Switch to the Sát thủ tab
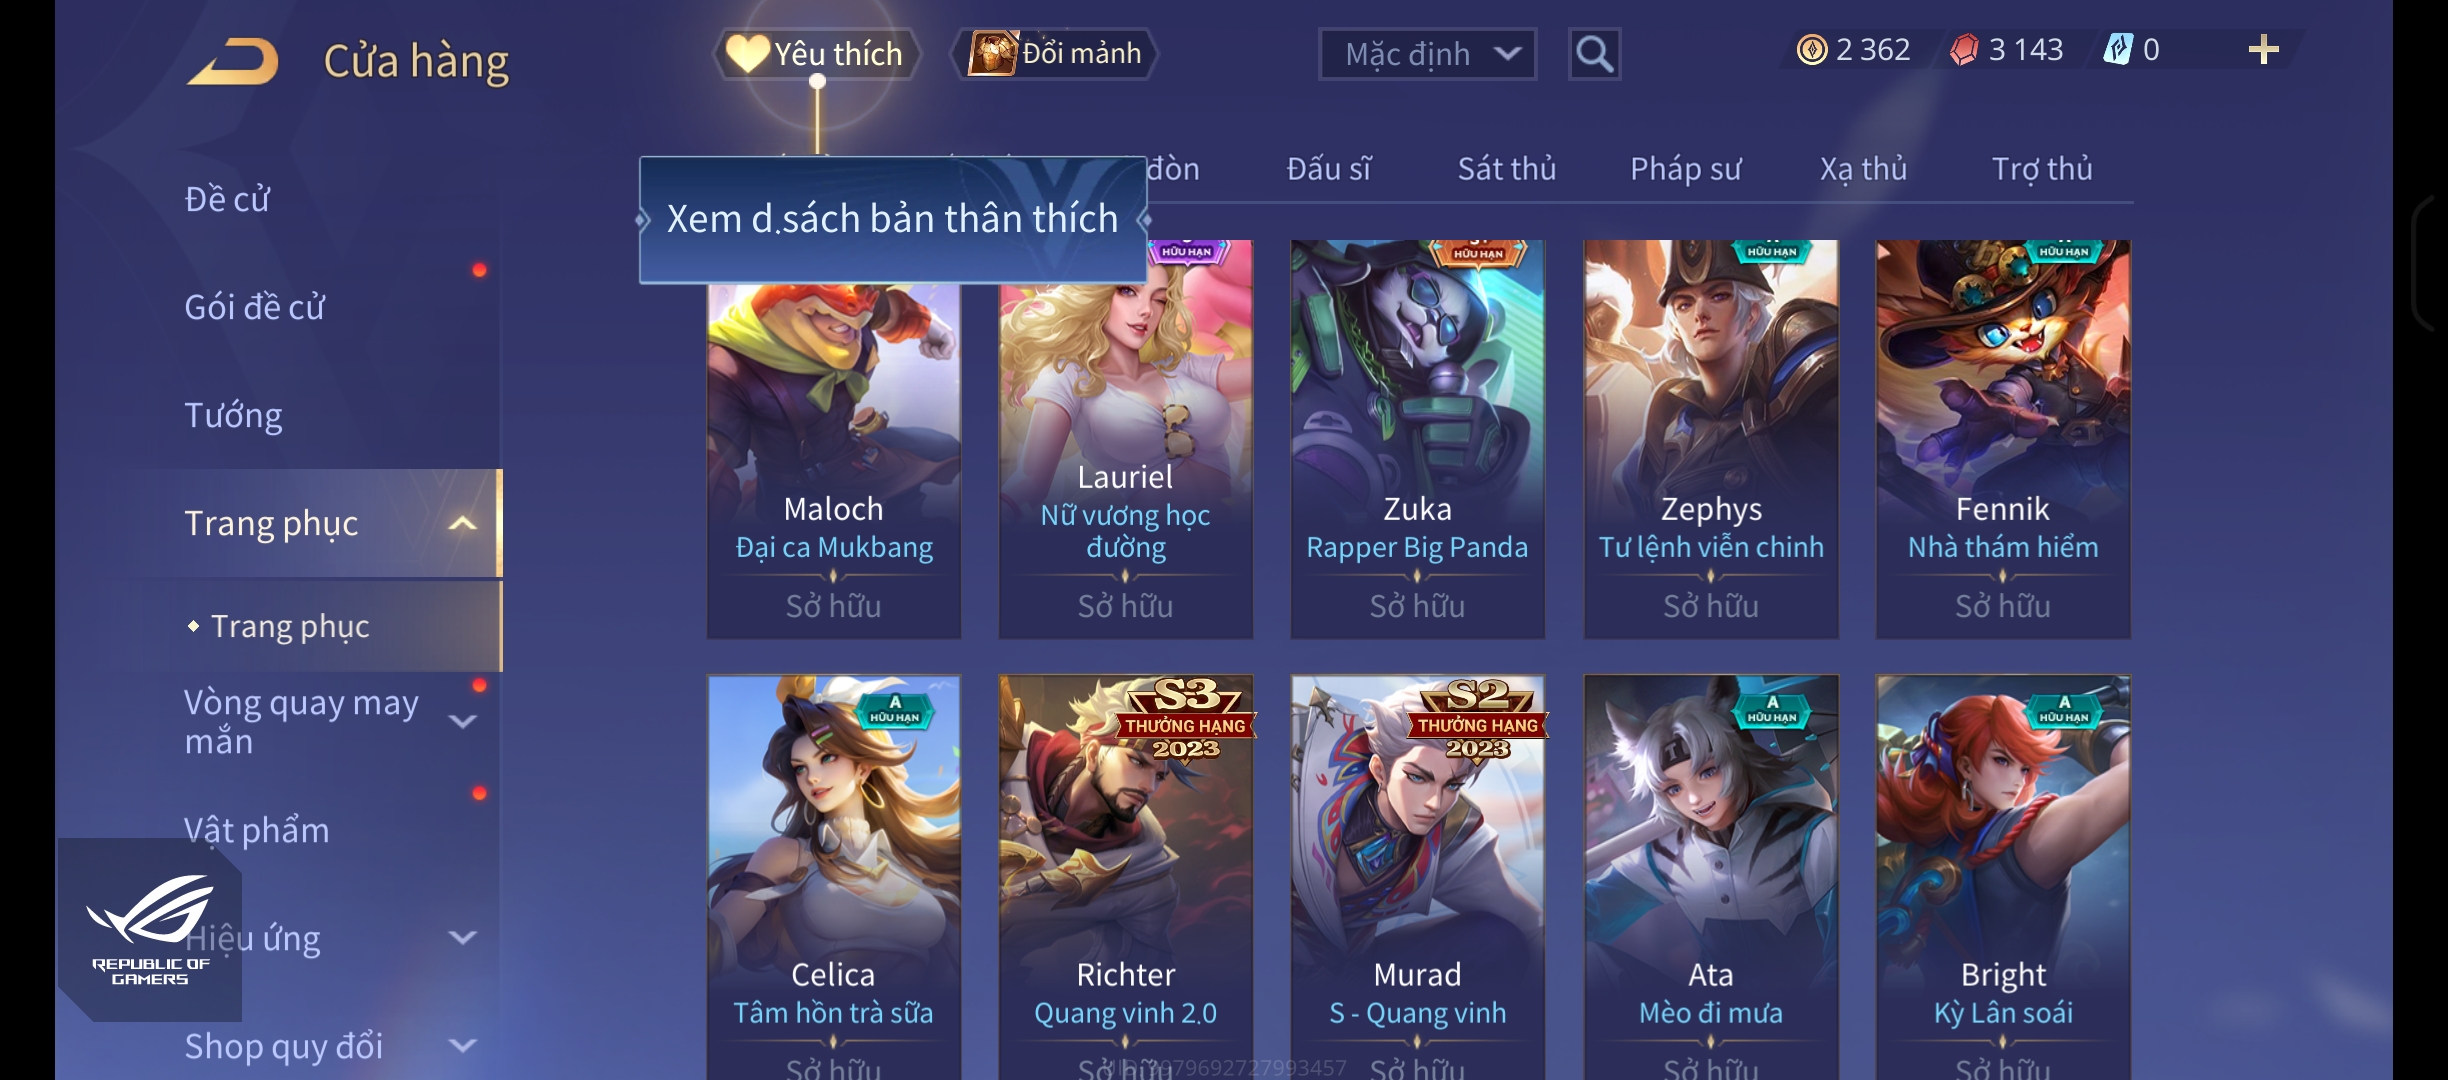 pos(1506,168)
